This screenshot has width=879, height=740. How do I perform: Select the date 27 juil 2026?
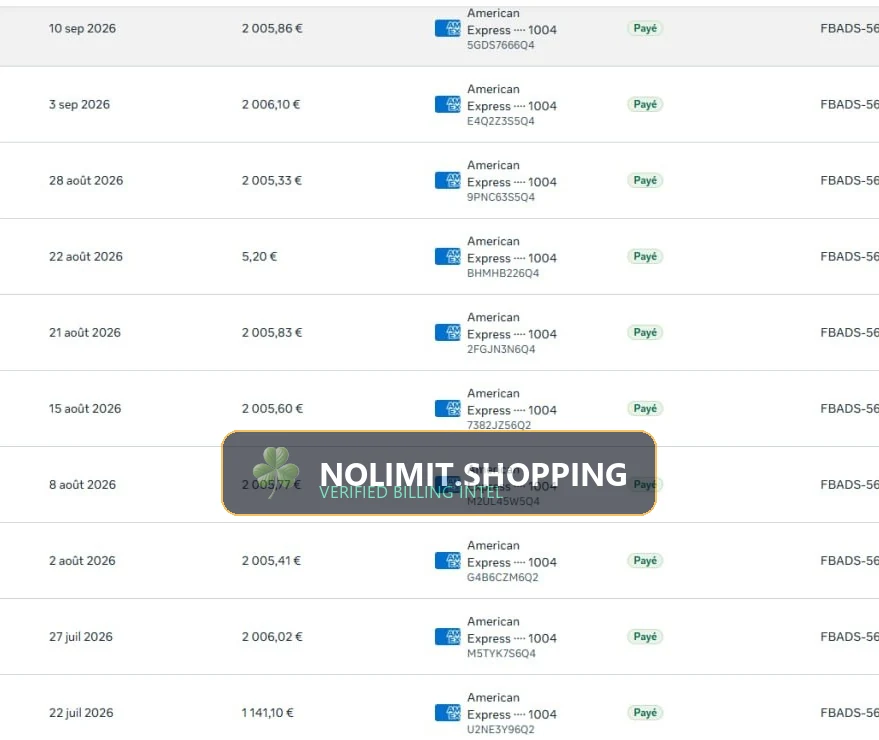81,637
